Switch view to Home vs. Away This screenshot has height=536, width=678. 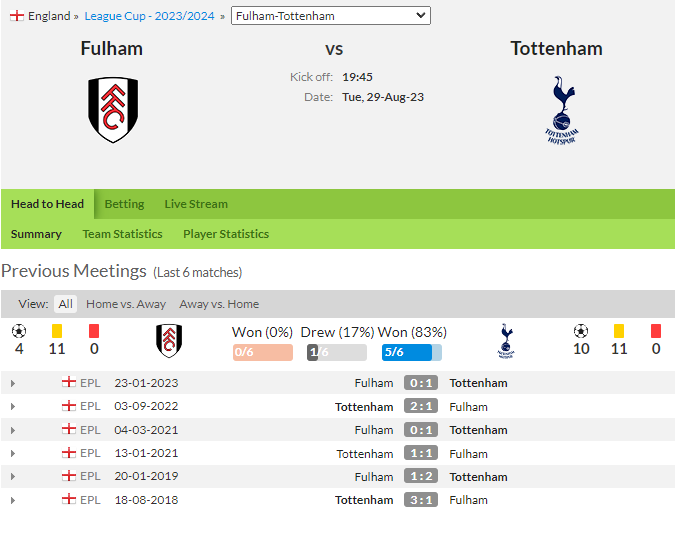[x=126, y=304]
